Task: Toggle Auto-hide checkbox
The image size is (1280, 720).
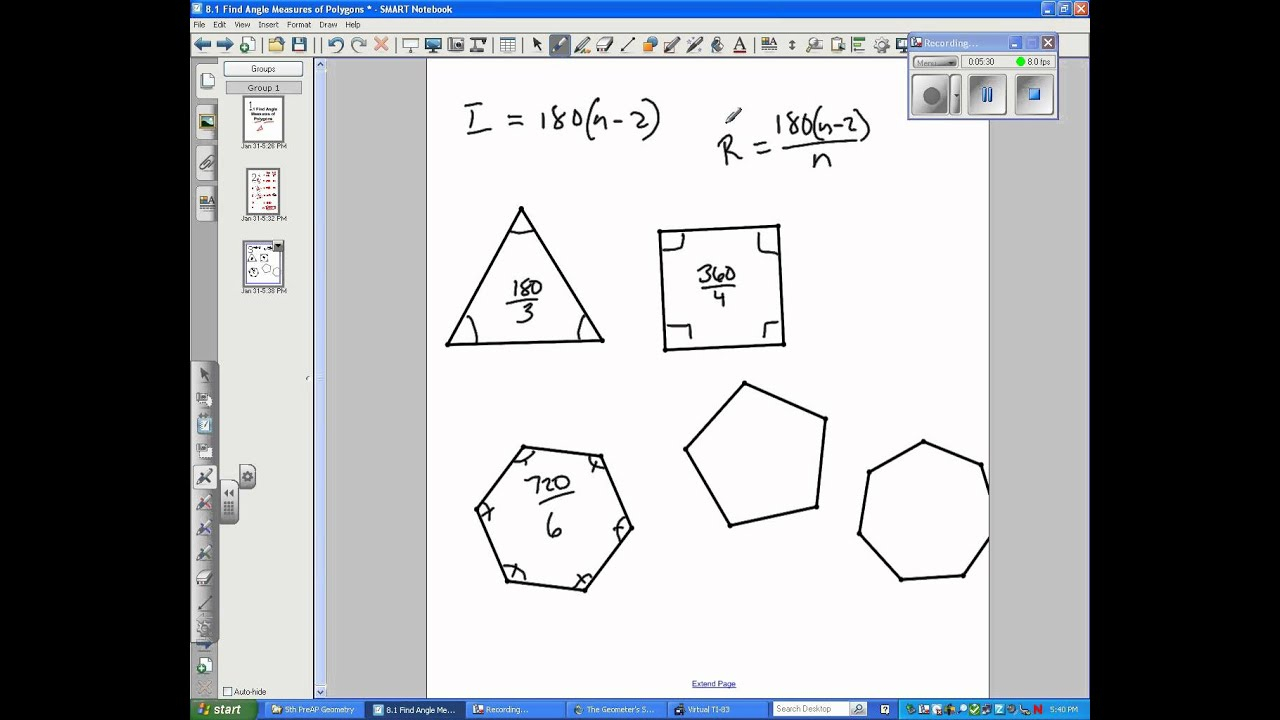Action: [227, 692]
